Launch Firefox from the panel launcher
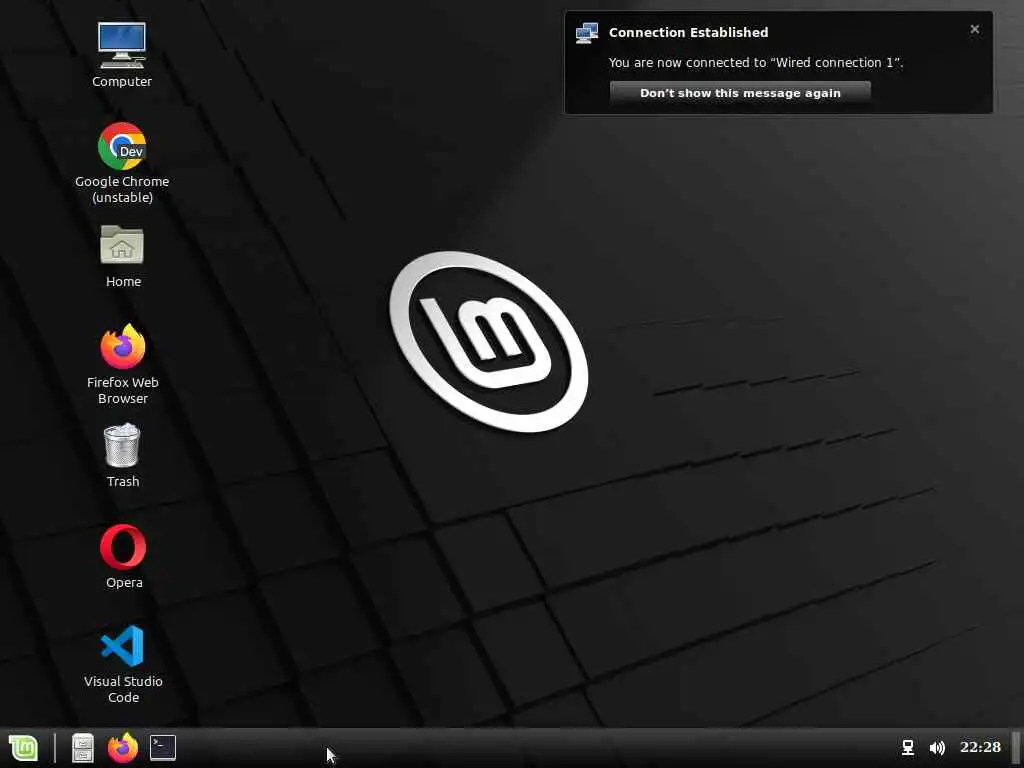This screenshot has height=768, width=1024. point(123,748)
